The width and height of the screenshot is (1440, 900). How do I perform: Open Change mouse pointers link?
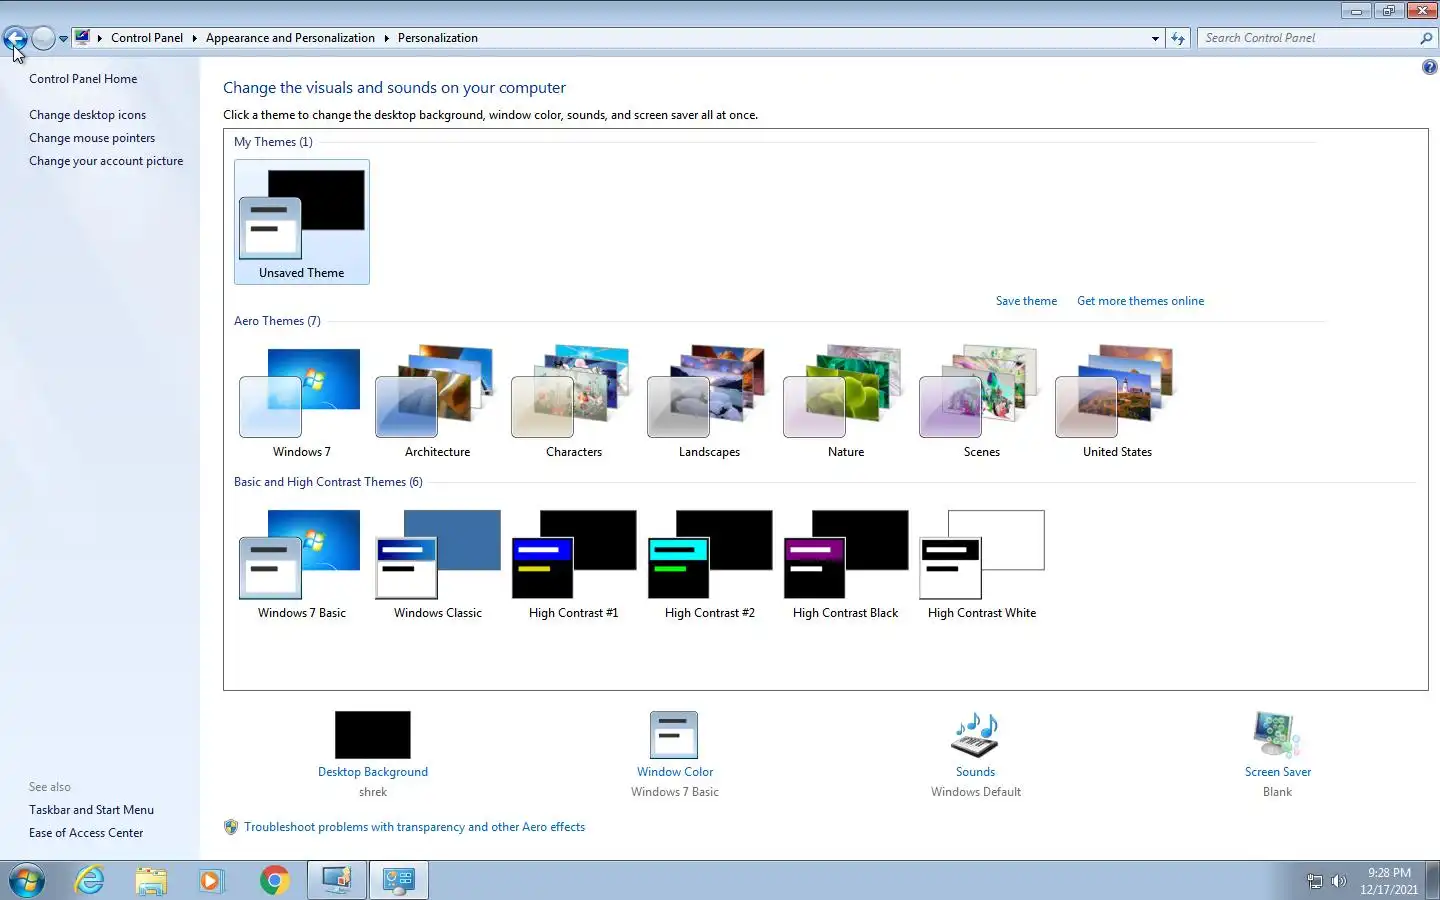[92, 138]
